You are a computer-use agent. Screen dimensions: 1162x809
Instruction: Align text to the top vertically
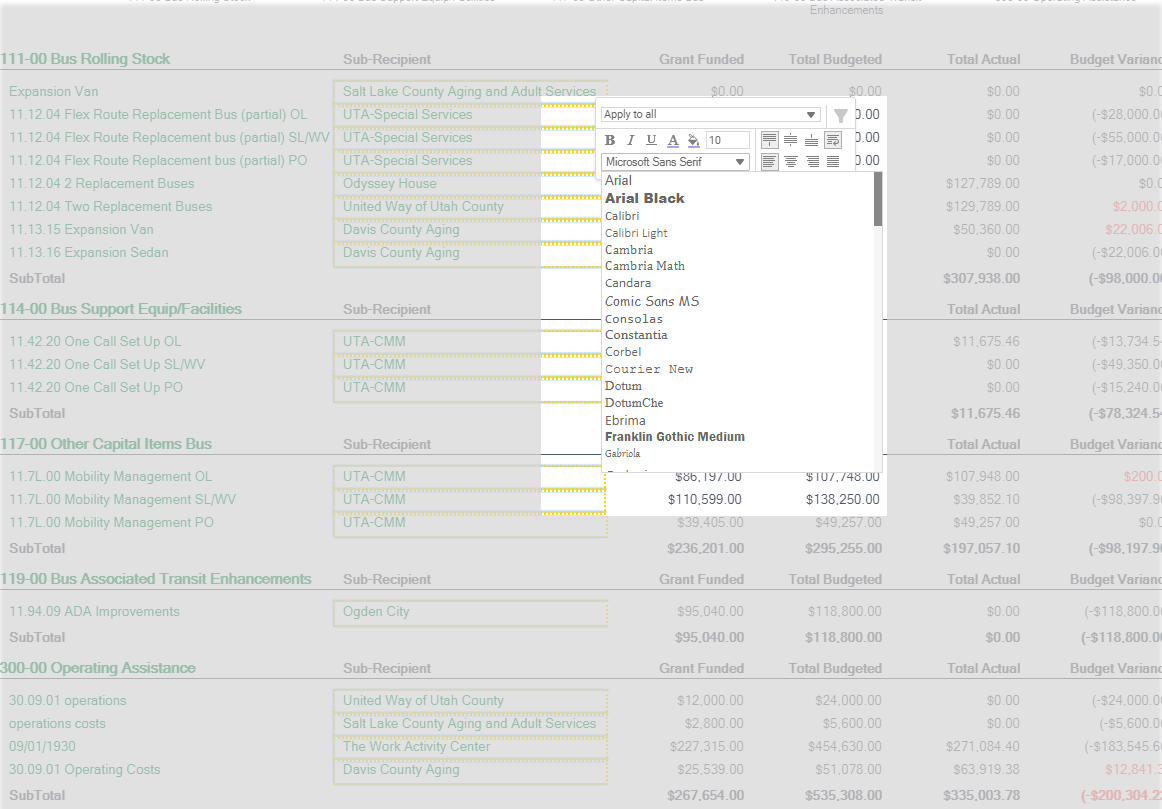click(770, 139)
